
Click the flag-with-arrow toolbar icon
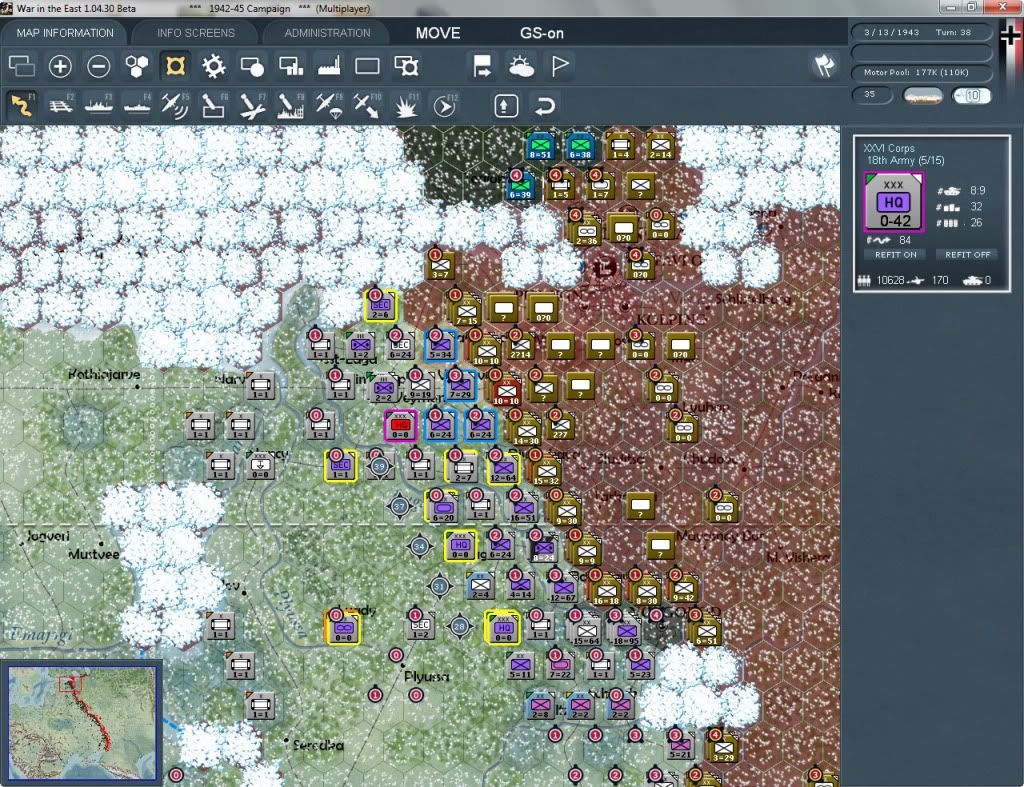[482, 66]
